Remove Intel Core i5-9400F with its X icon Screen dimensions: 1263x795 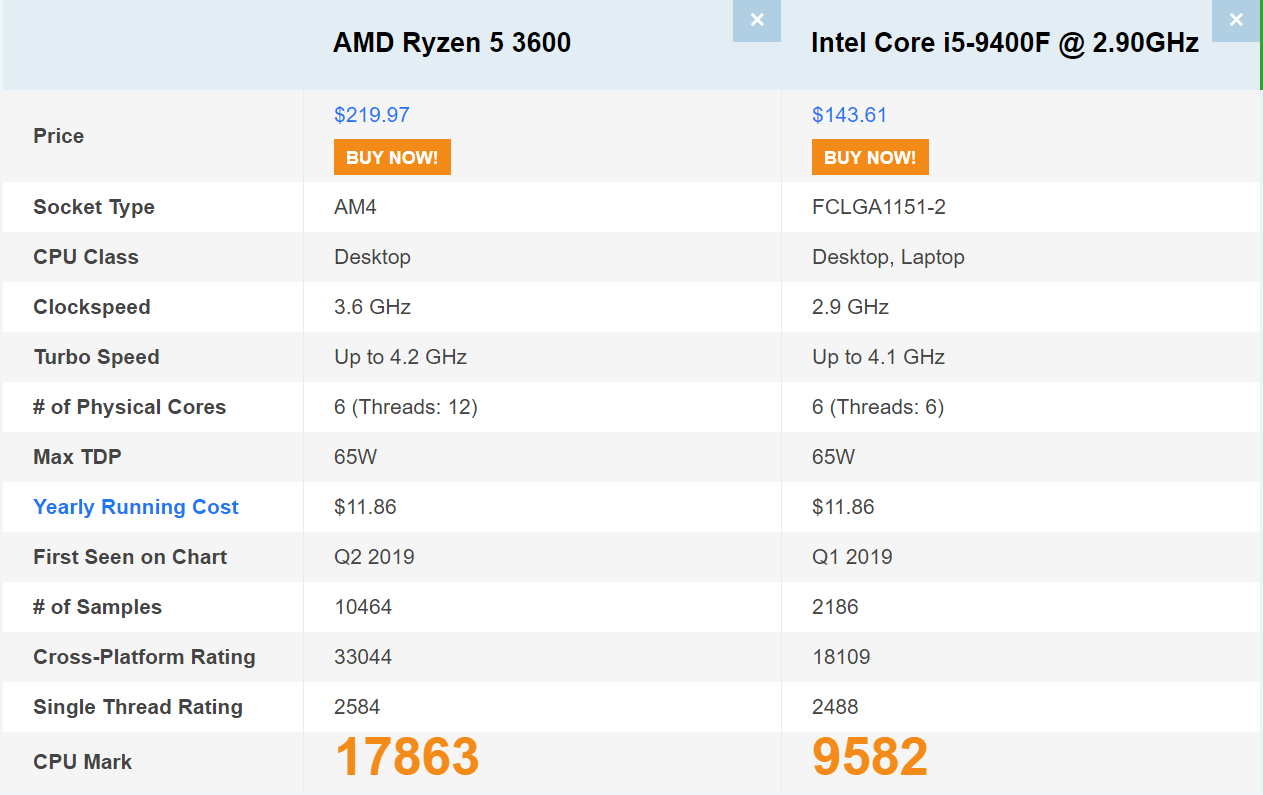(x=1236, y=20)
